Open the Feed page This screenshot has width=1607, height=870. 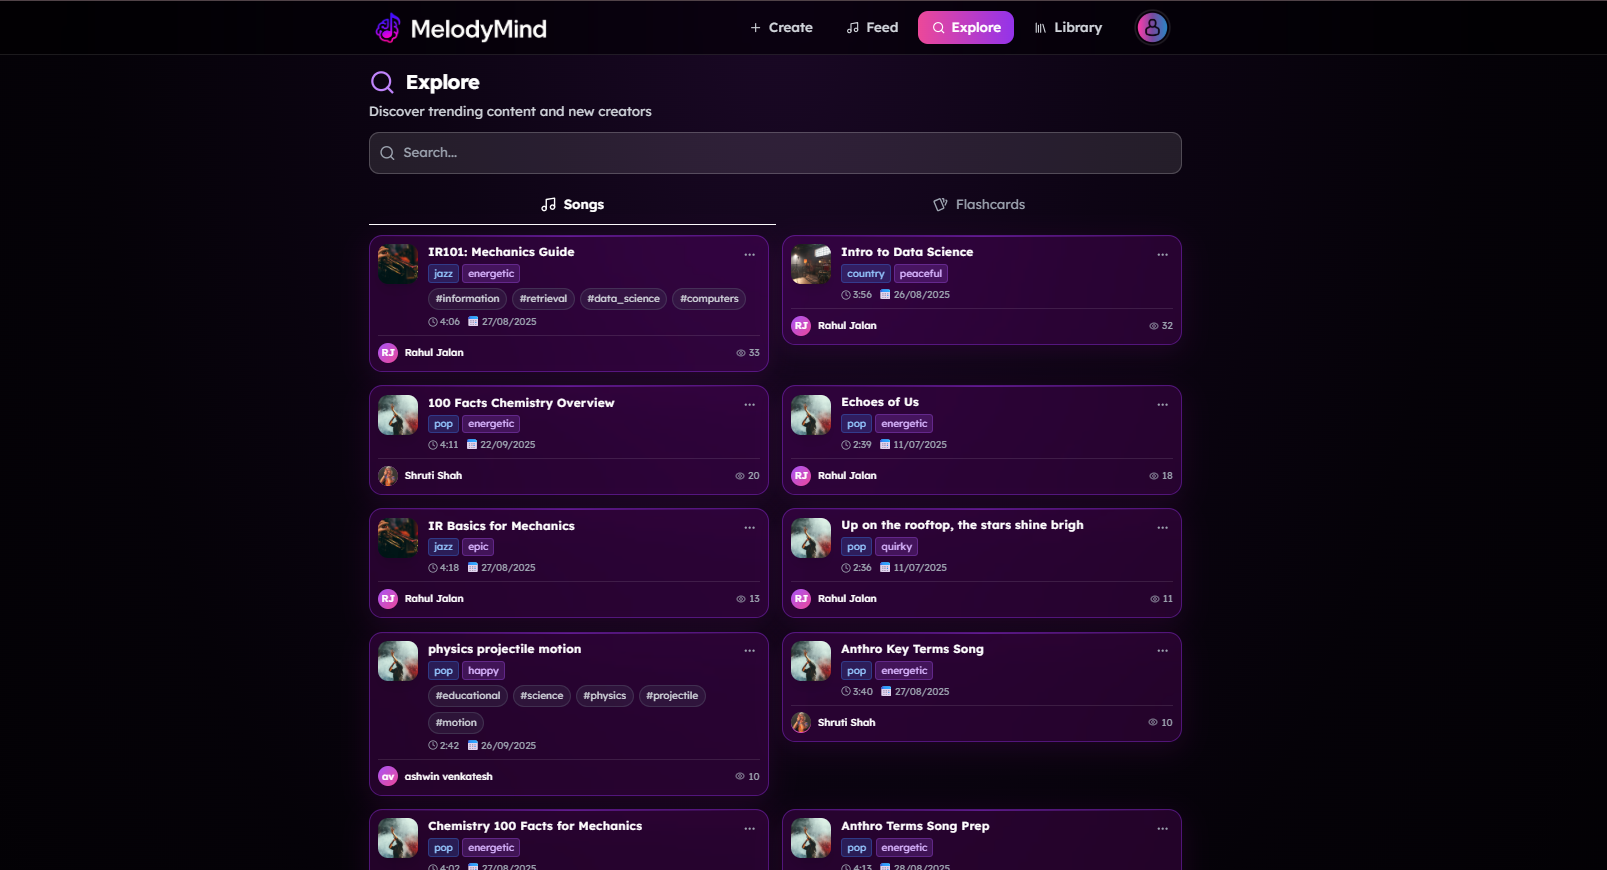(x=872, y=28)
